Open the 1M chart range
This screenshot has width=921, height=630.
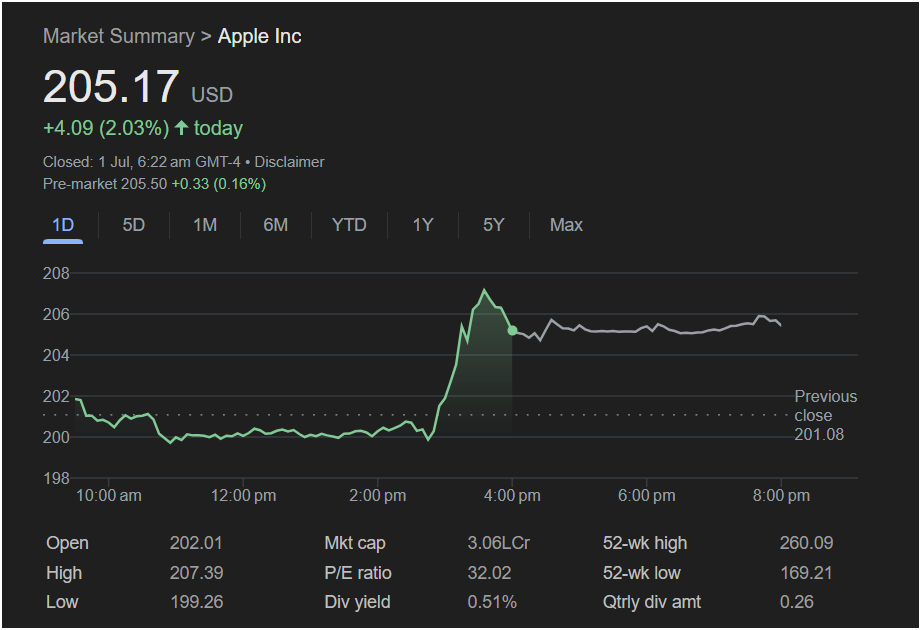[x=205, y=225]
